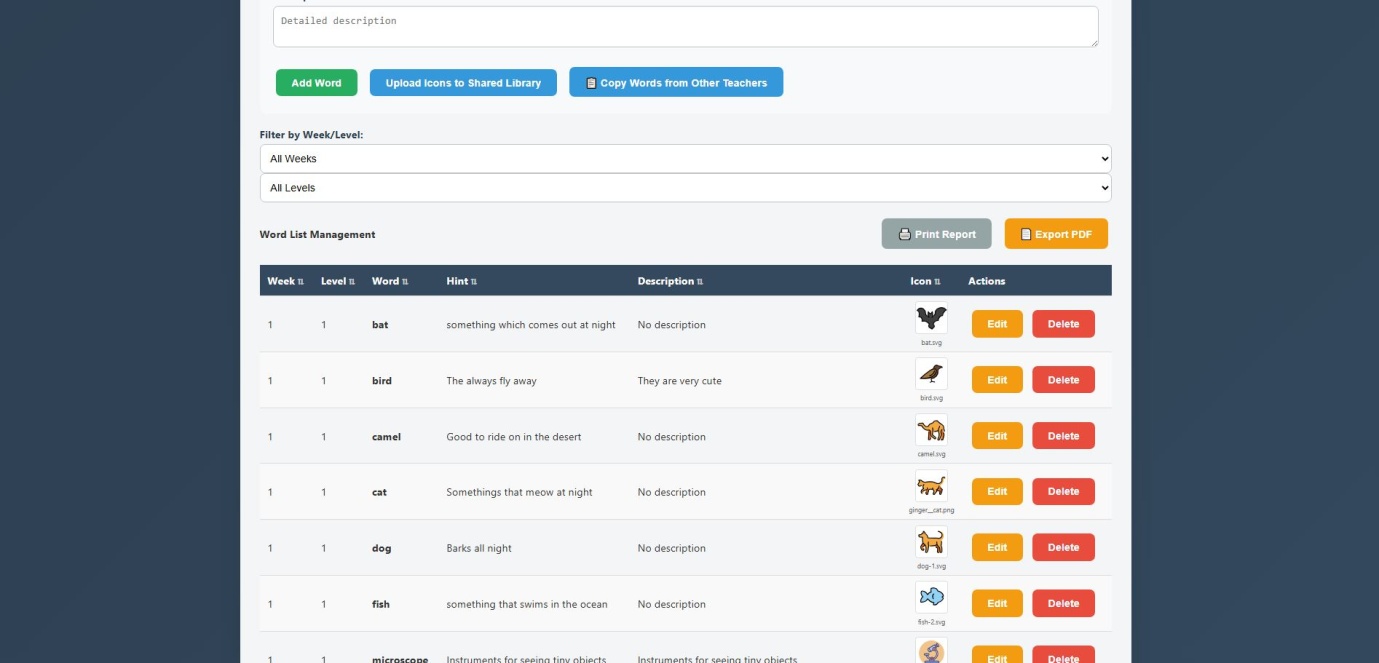Sort table by Word column header
Image resolution: width=1379 pixels, height=663 pixels.
point(389,281)
